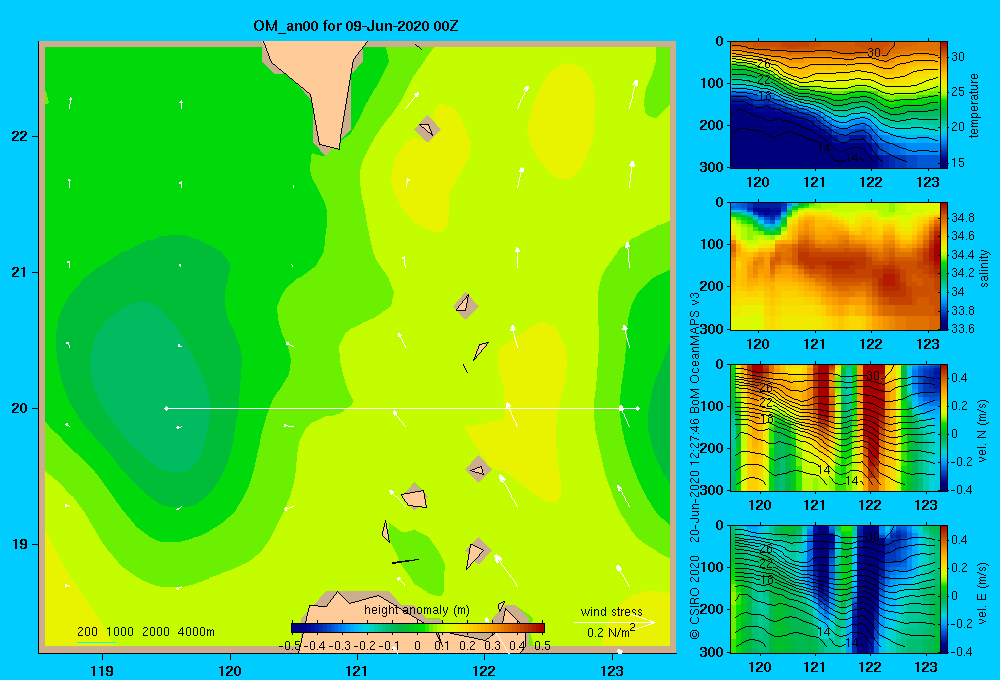Click the '200' depth contour legend entry
Viewport: 1000px width, 680px height.
tap(87, 632)
